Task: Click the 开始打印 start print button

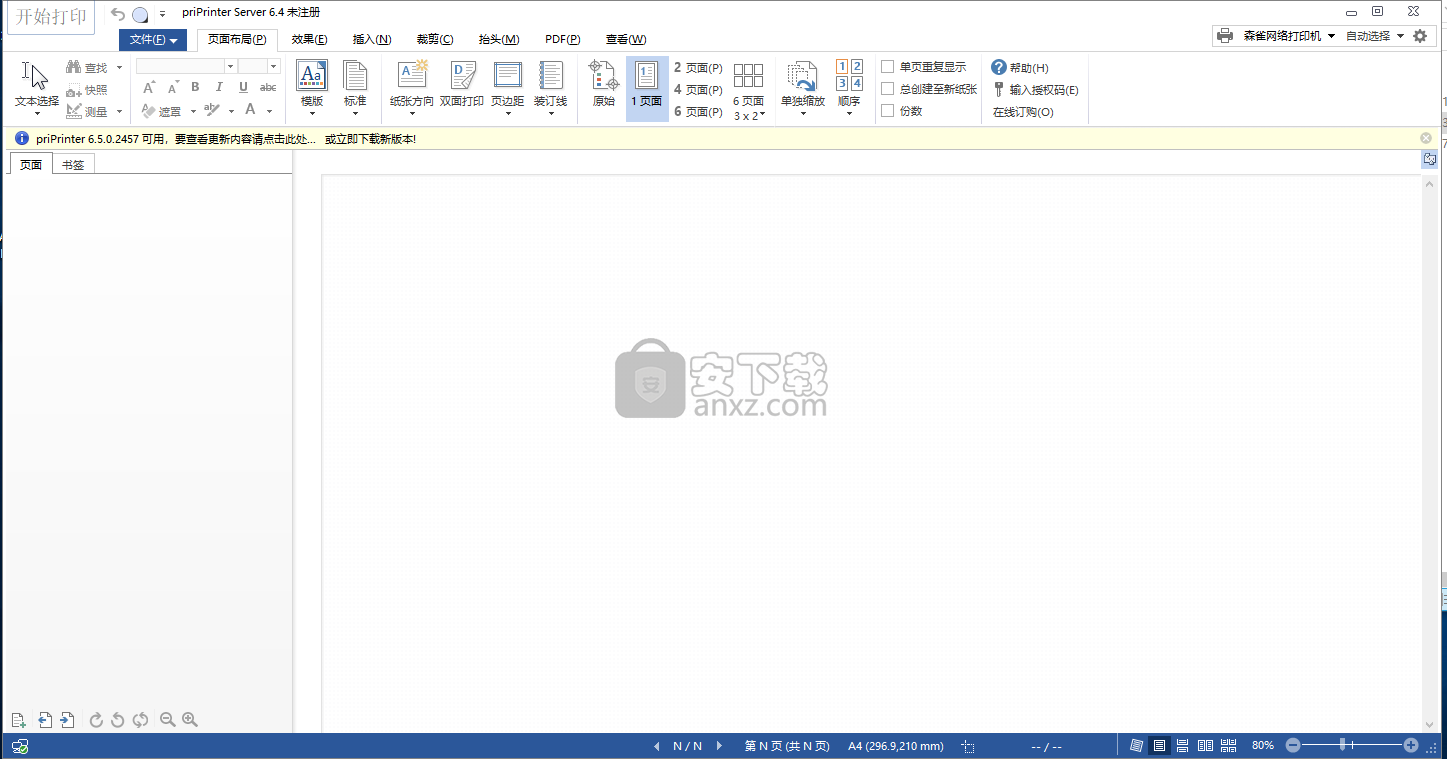Action: 51,17
